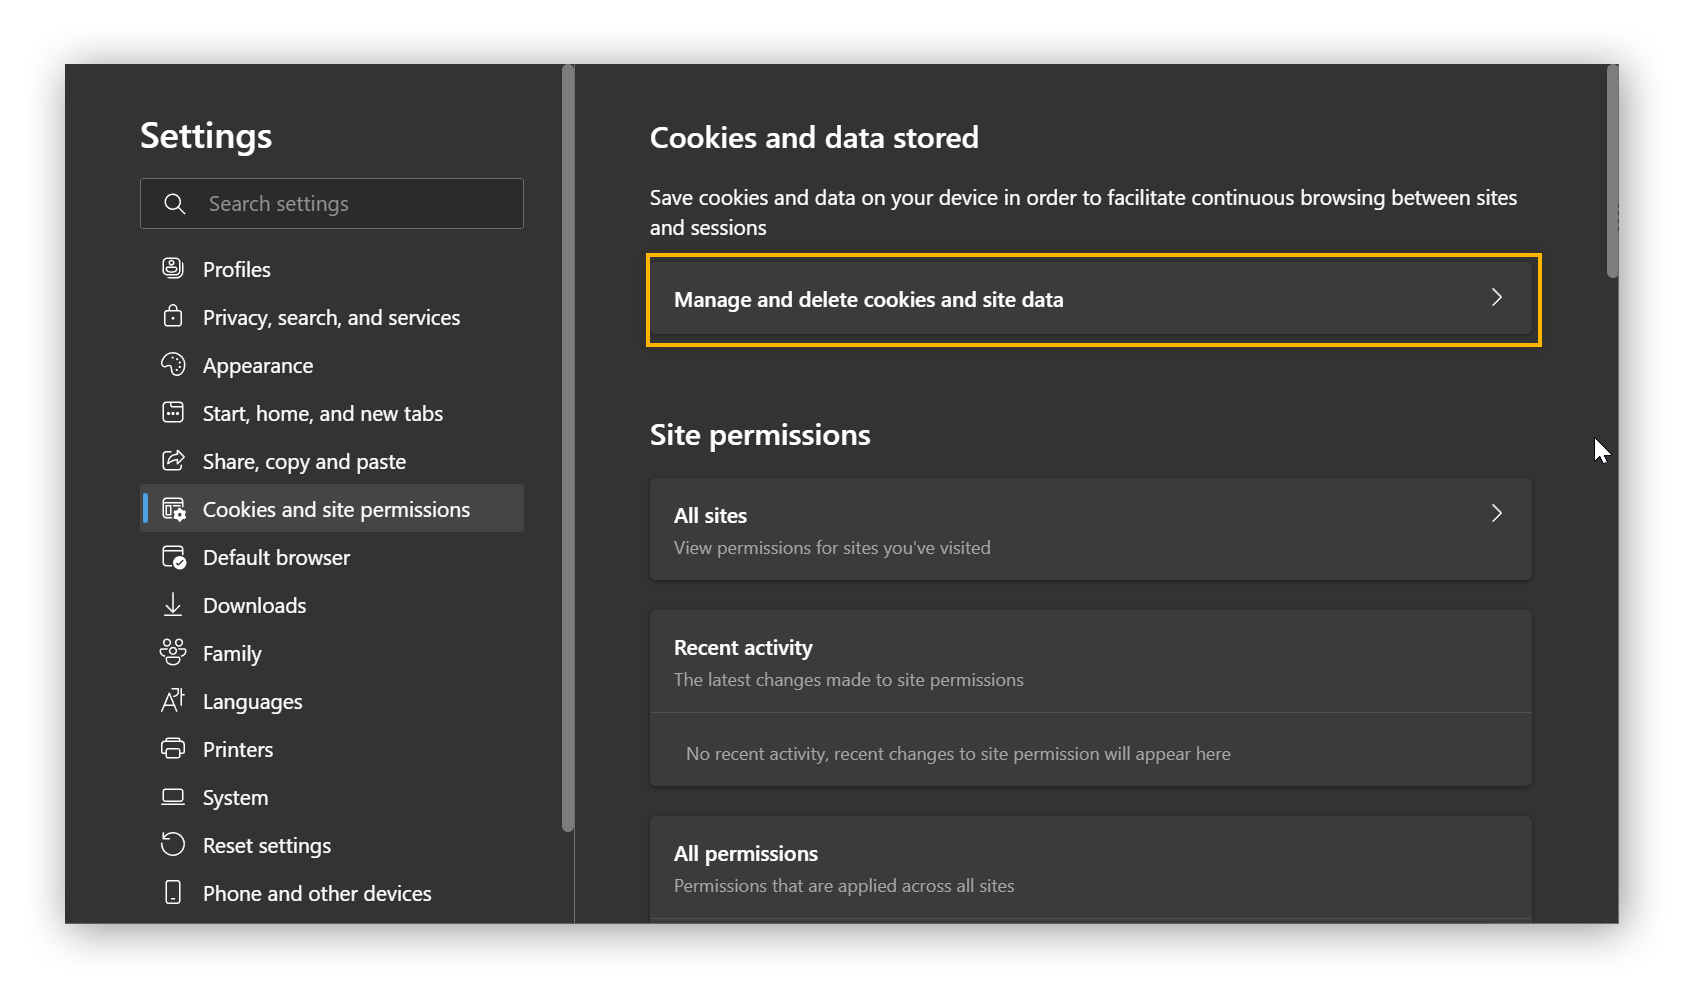Screen dimensions: 1689x992
Task: Open Phone and other devices settings
Action: (x=317, y=893)
